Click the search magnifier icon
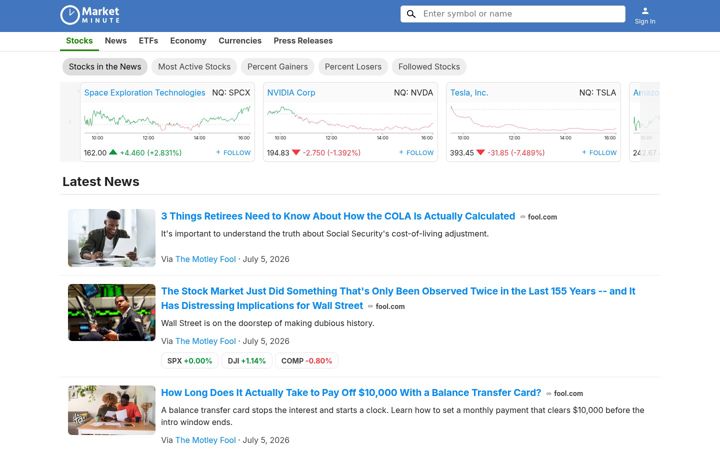 411,14
